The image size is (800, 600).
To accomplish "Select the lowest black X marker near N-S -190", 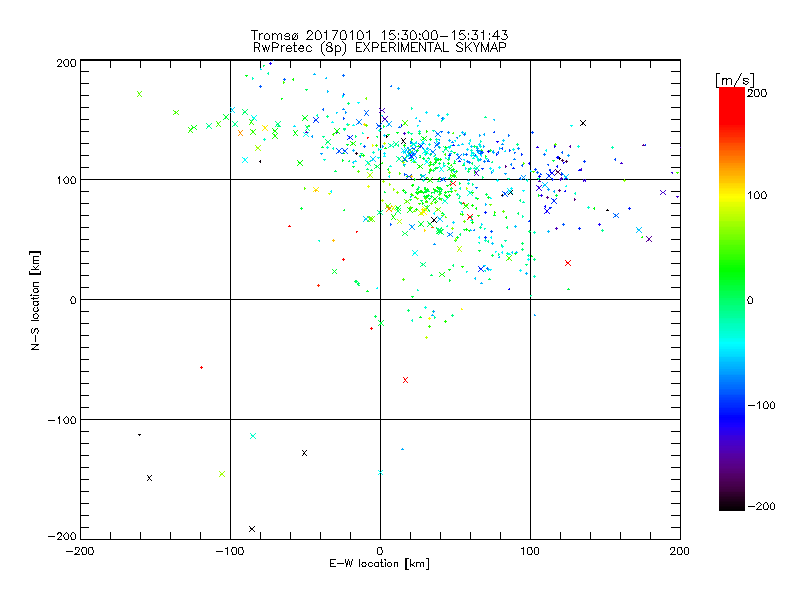I will pos(252,529).
